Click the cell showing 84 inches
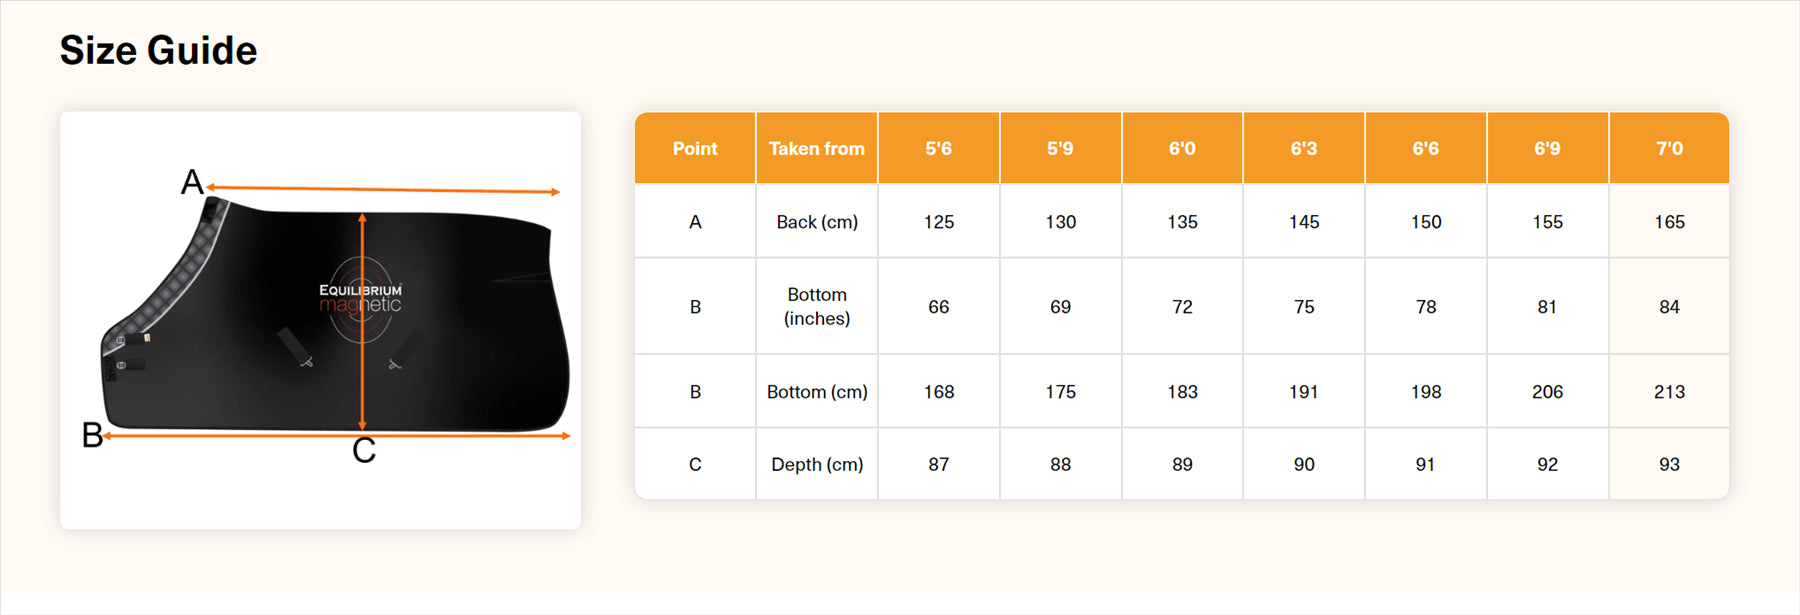Viewport: 1800px width, 615px height. tap(1669, 307)
